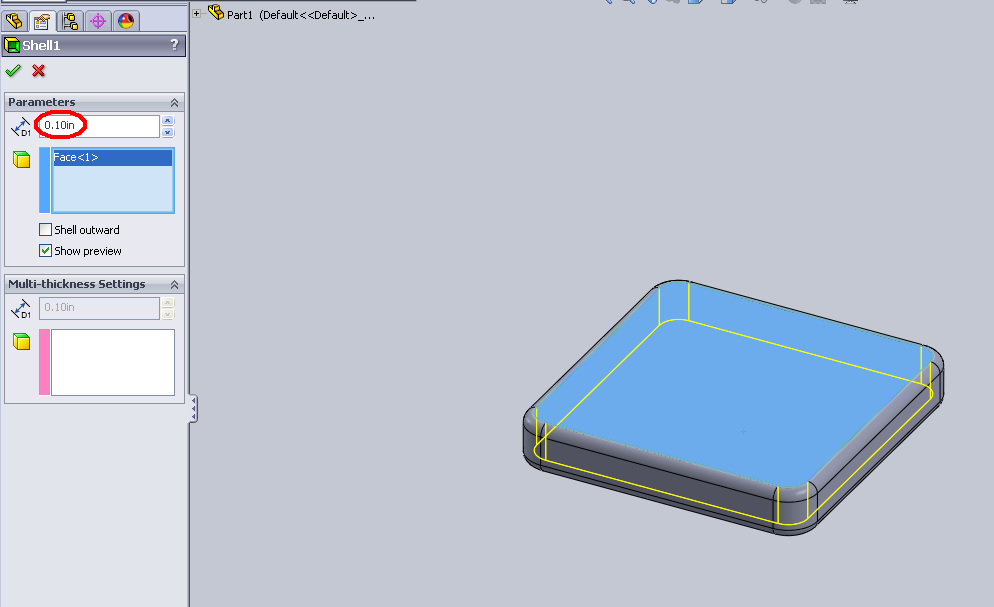Switch to the PropertyManager tab

(x=42, y=21)
